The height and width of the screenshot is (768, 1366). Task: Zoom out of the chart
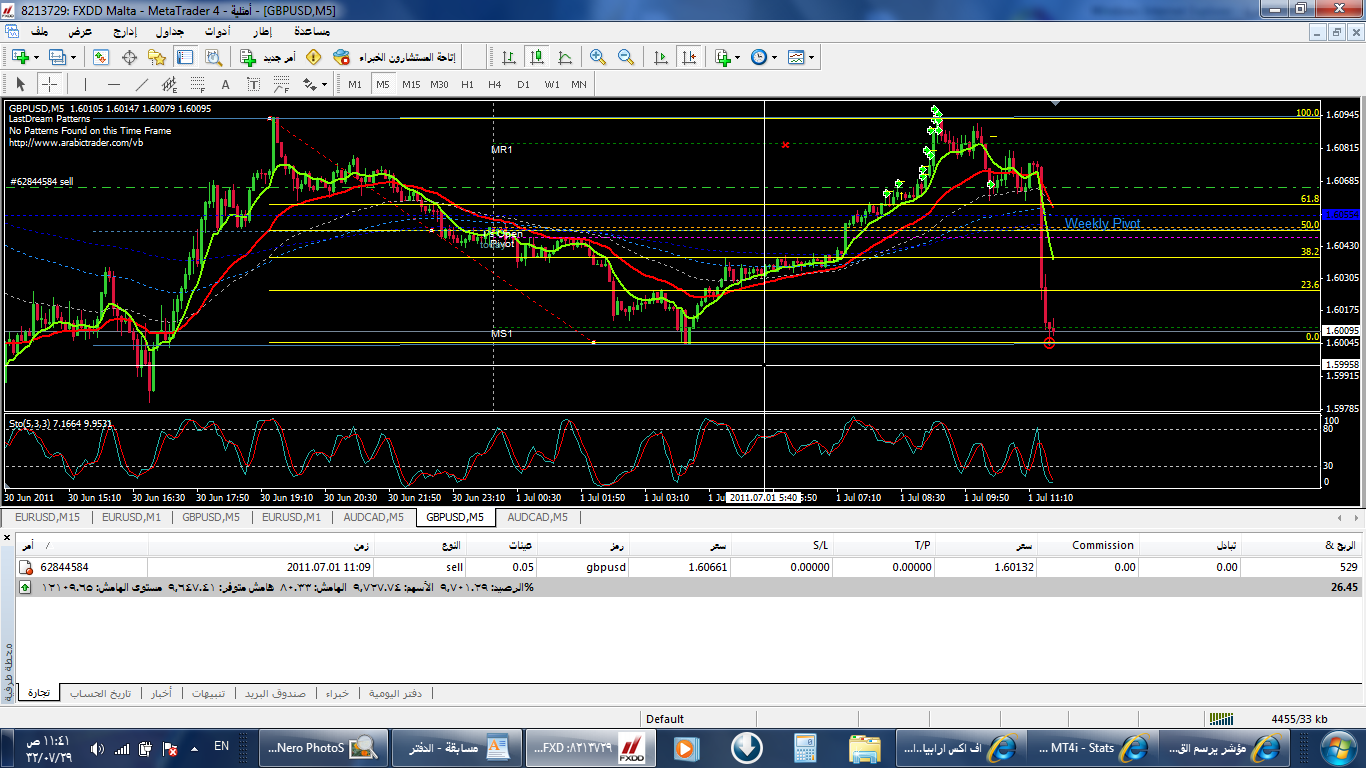(626, 57)
